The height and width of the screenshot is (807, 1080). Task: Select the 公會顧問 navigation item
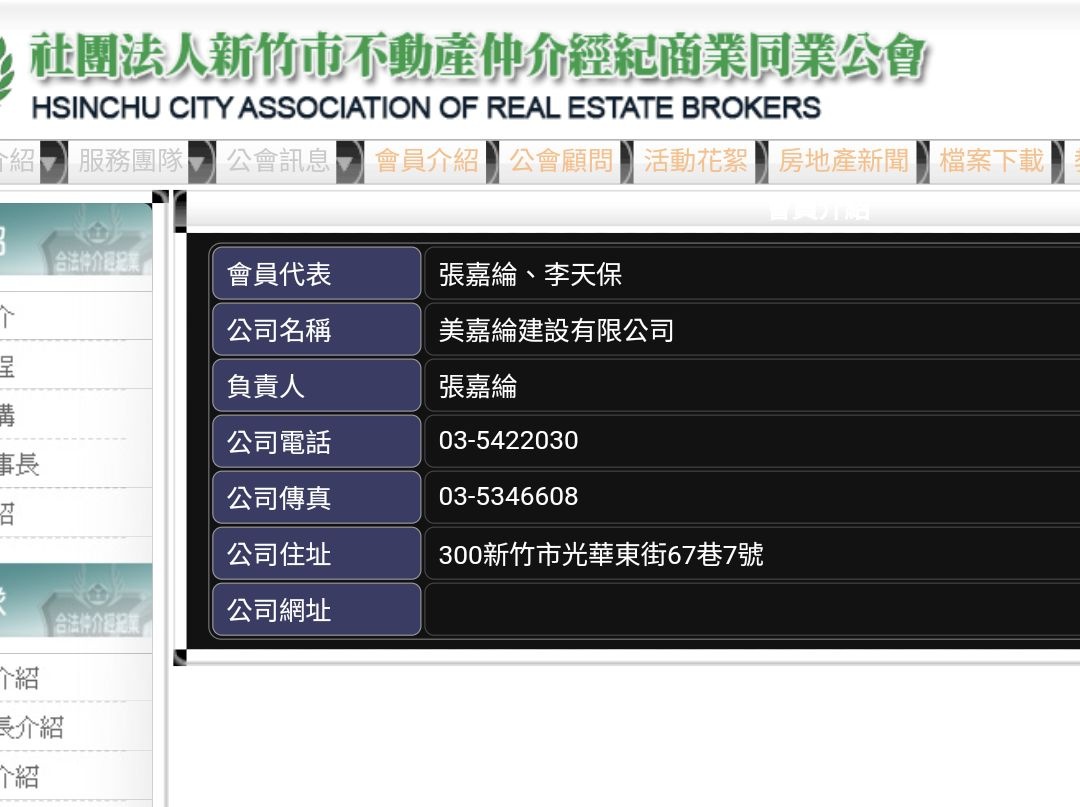(561, 162)
